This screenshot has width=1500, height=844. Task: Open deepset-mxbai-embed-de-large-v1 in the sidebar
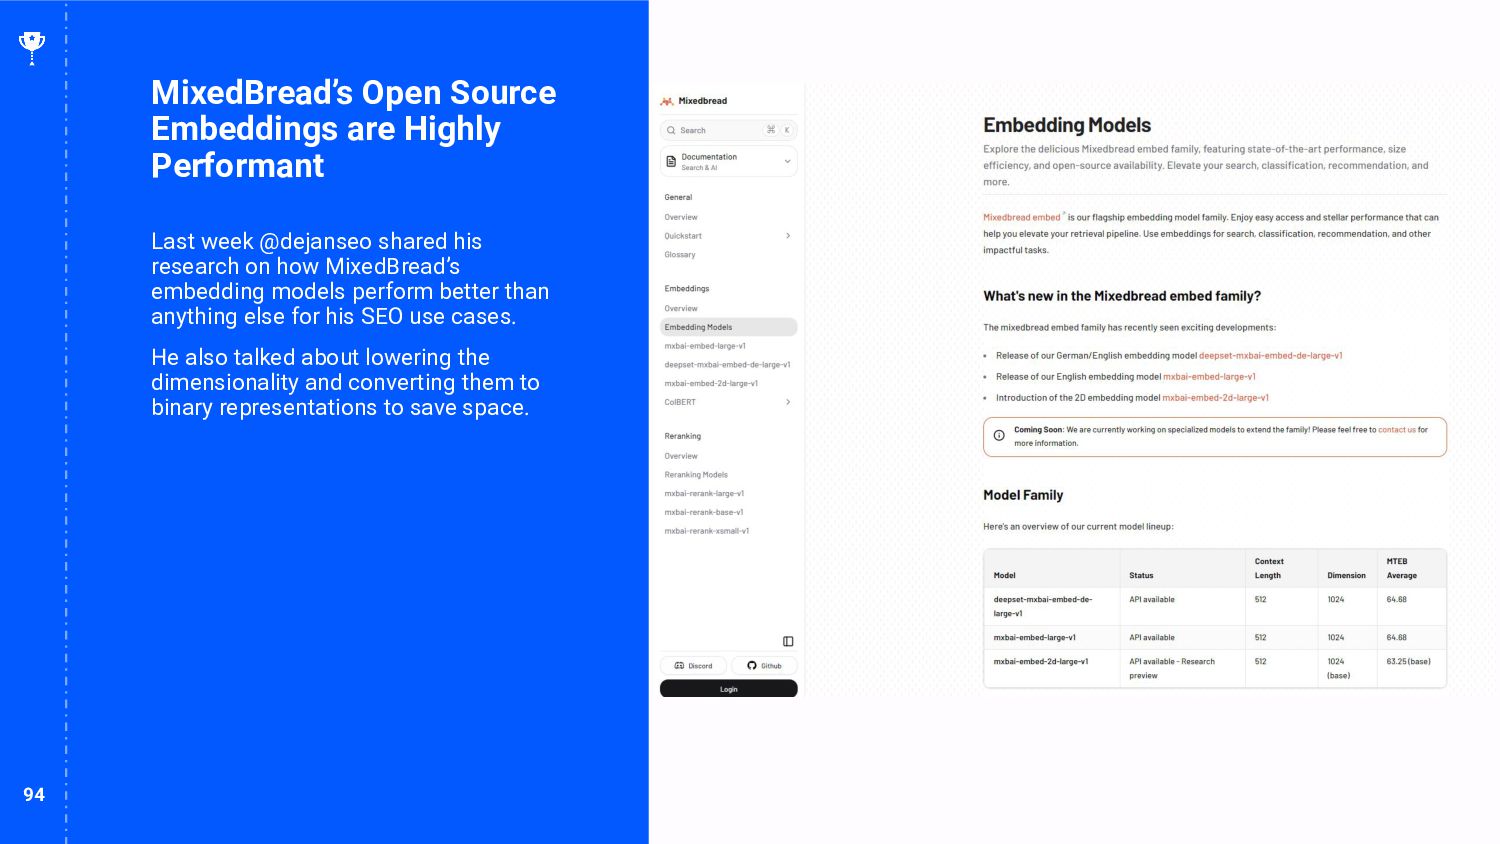click(x=728, y=365)
